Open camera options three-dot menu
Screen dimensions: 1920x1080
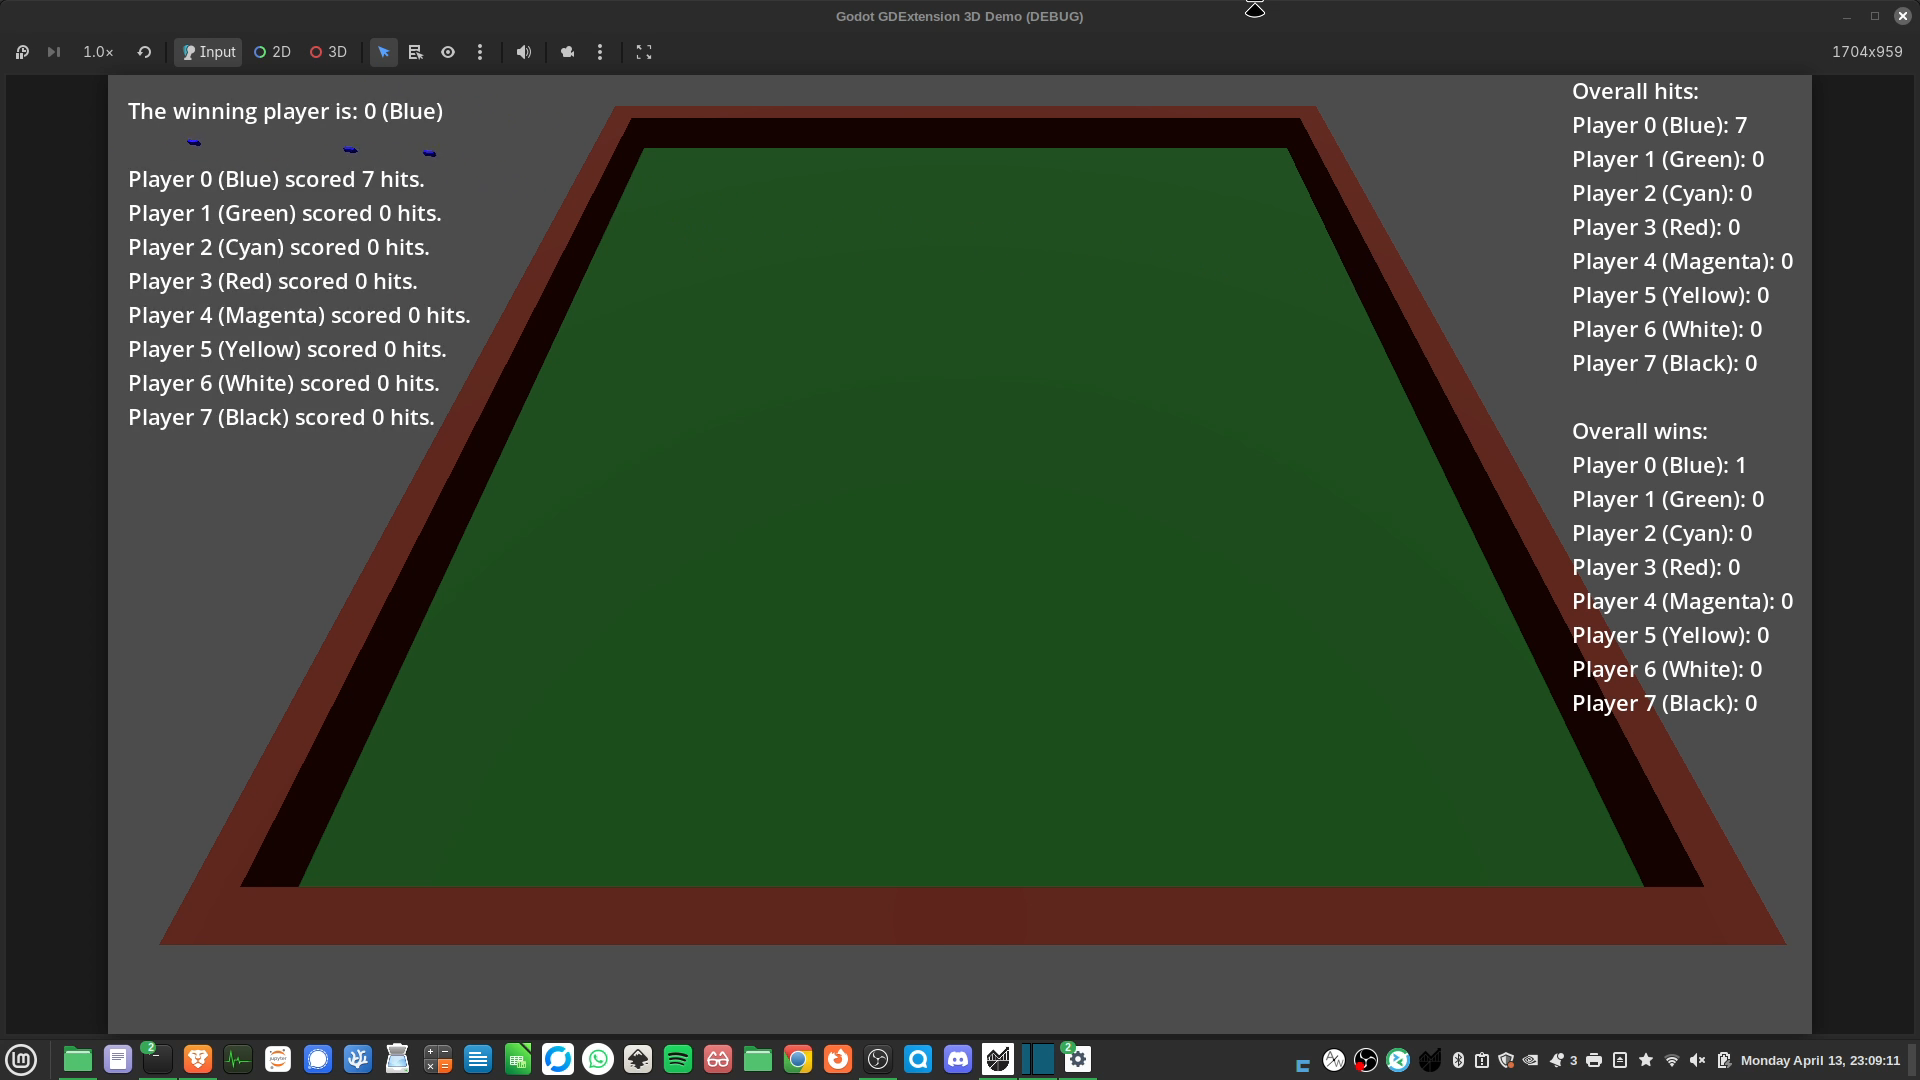(600, 52)
